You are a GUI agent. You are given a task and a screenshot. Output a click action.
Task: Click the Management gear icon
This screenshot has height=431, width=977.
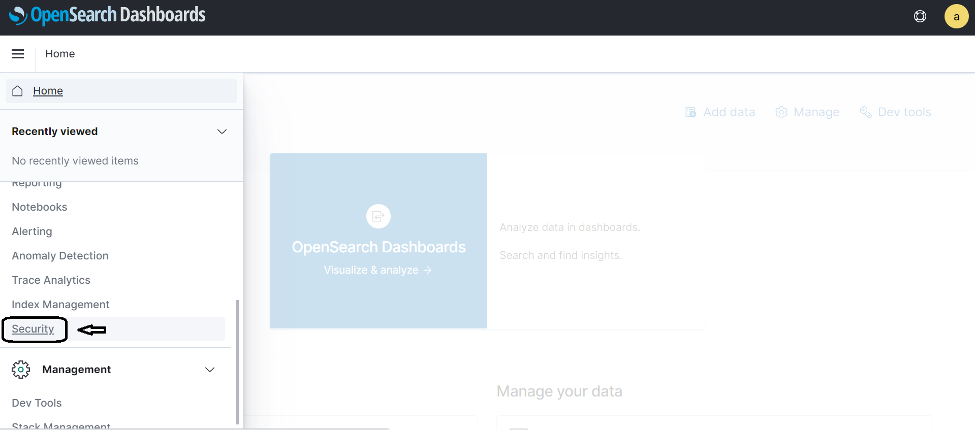tap(21, 369)
